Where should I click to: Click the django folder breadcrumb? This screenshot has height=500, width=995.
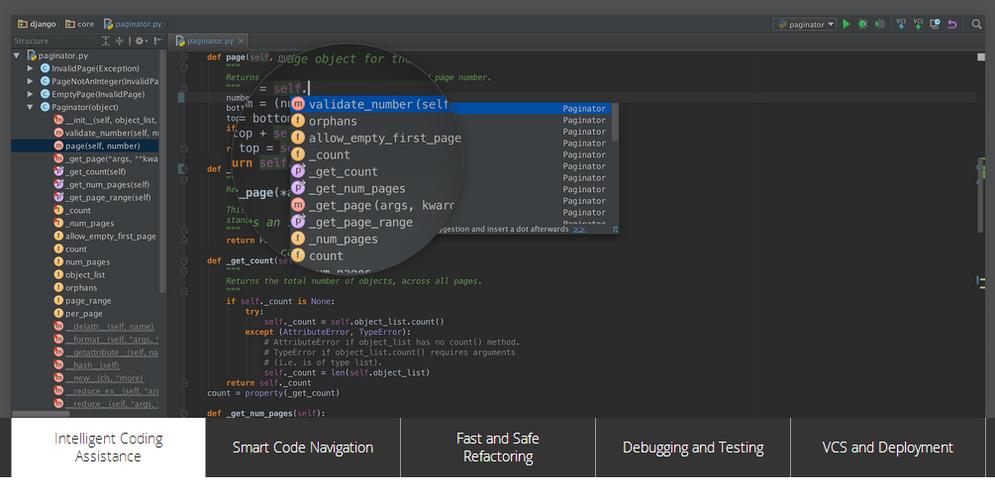click(x=37, y=24)
